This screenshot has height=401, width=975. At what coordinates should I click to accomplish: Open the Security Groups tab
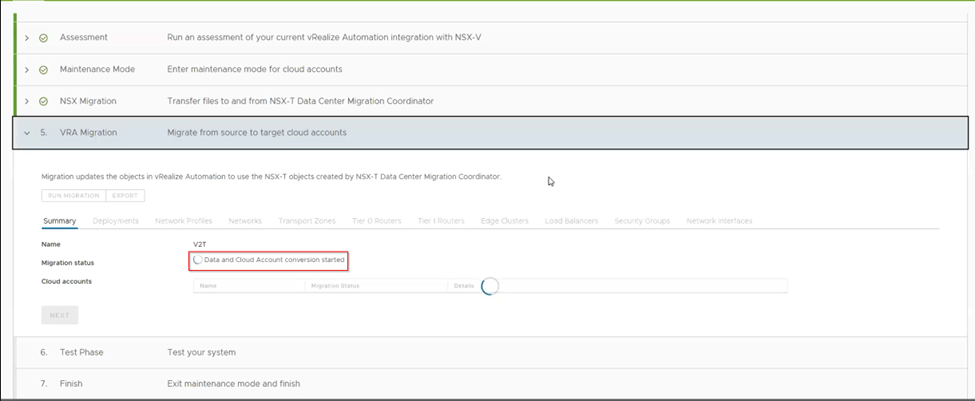click(642, 221)
